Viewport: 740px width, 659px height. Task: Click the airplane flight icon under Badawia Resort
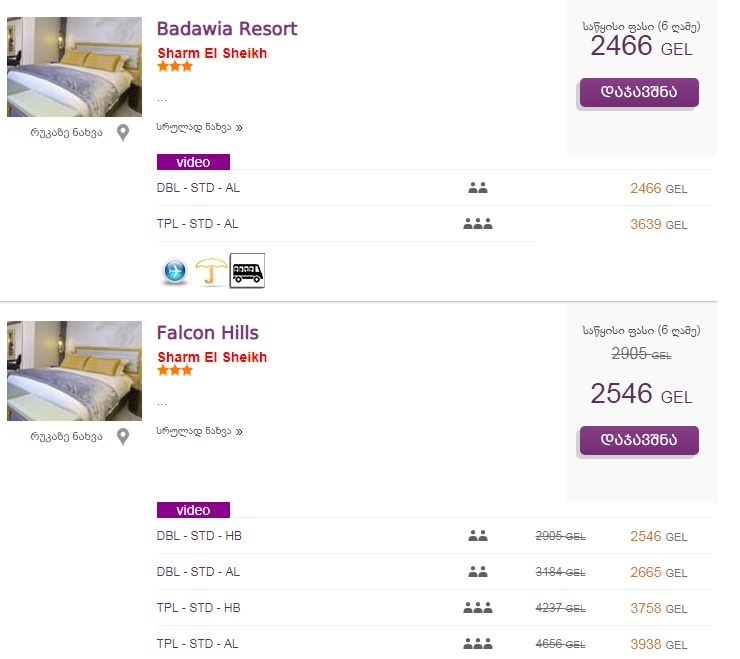[x=175, y=271]
